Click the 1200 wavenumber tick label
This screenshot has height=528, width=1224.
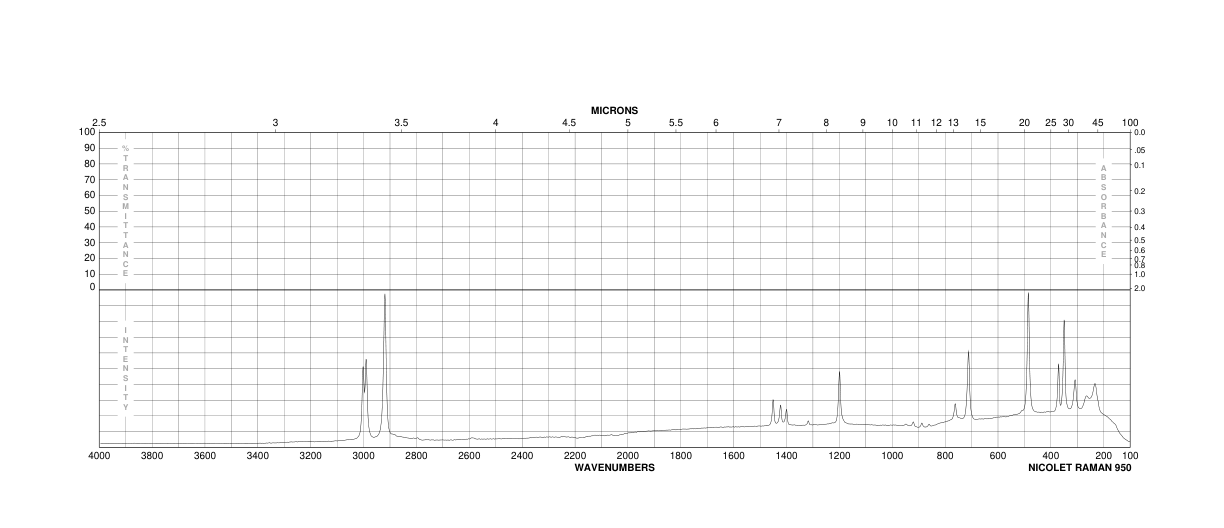839,456
